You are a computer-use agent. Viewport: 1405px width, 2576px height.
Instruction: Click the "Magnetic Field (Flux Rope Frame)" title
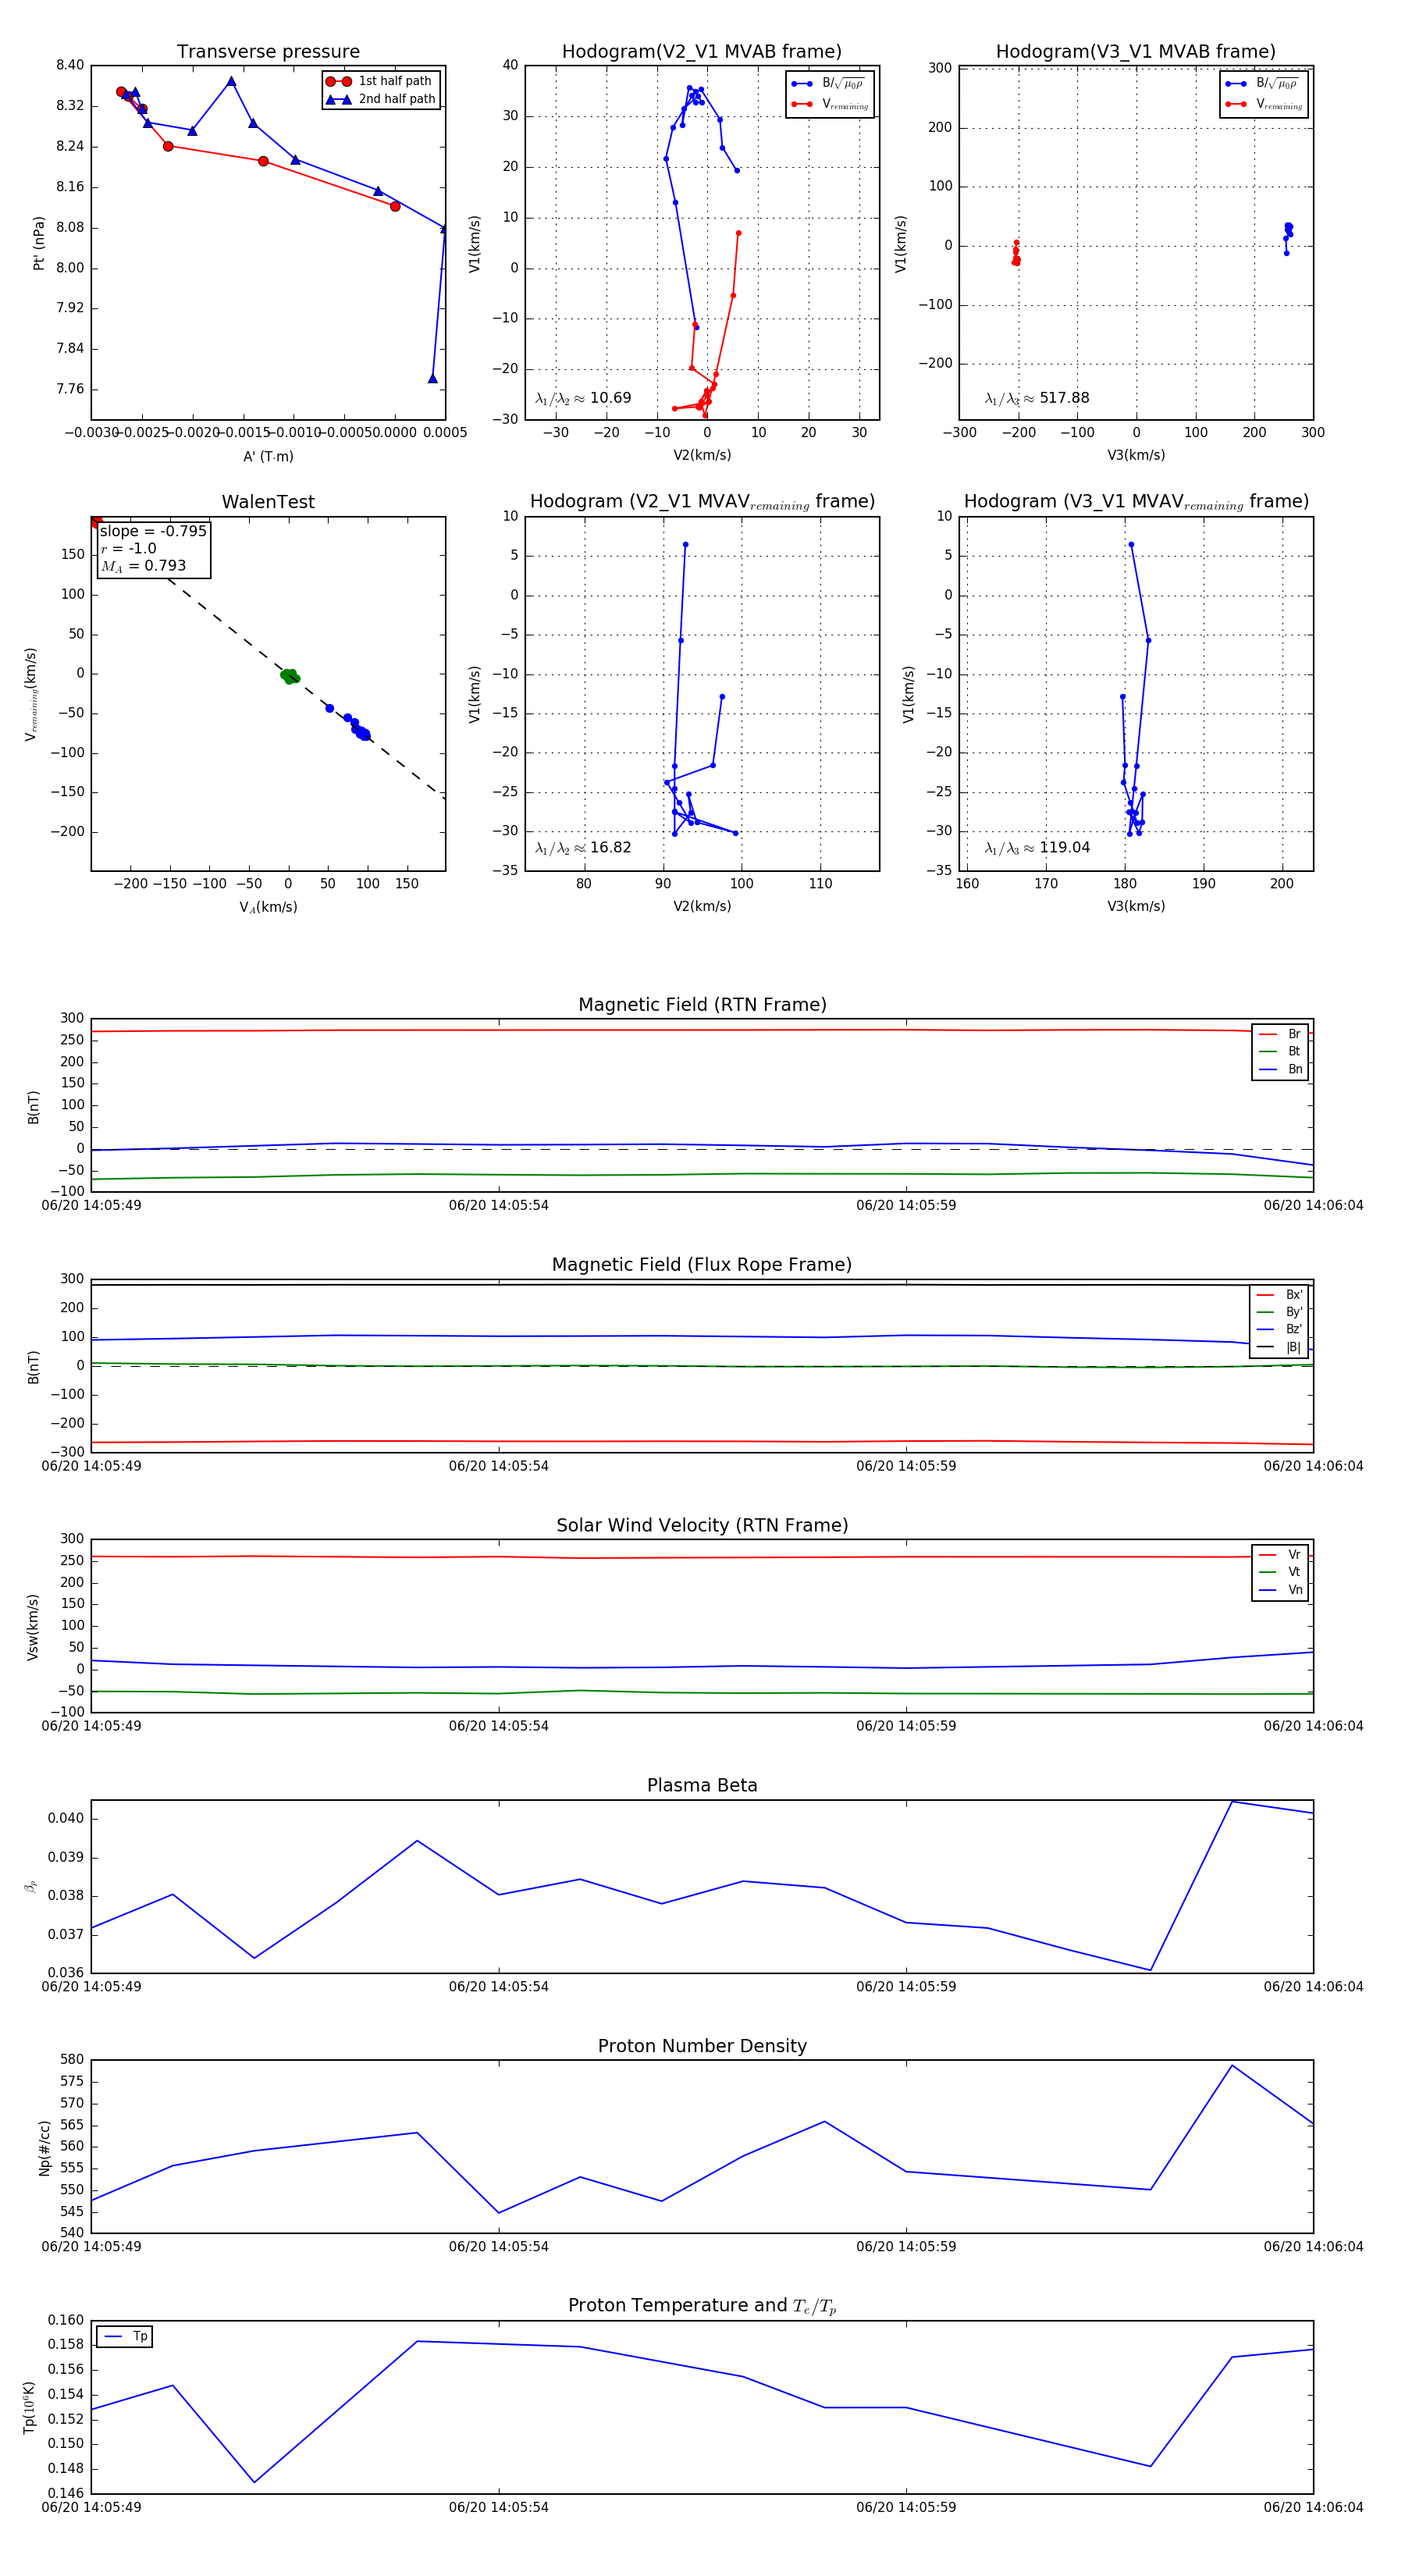tap(702, 1265)
